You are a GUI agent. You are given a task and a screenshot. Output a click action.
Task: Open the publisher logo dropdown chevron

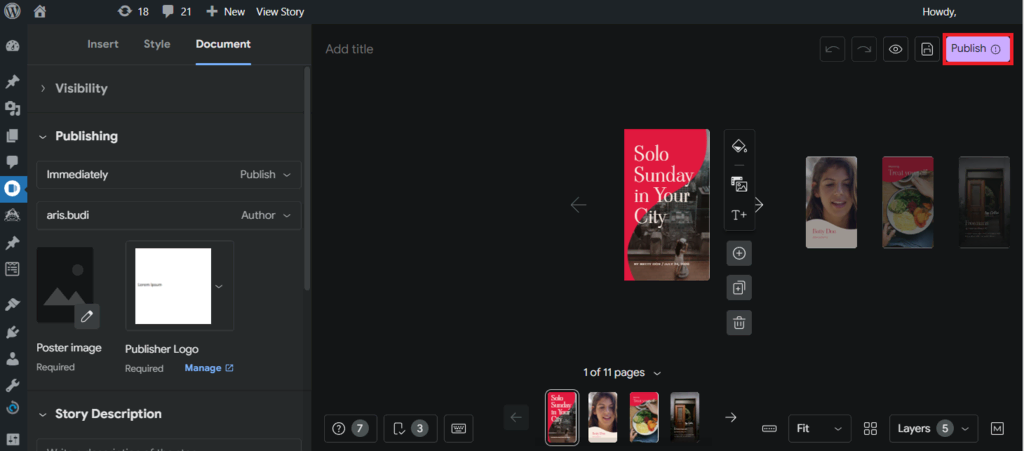click(219, 286)
